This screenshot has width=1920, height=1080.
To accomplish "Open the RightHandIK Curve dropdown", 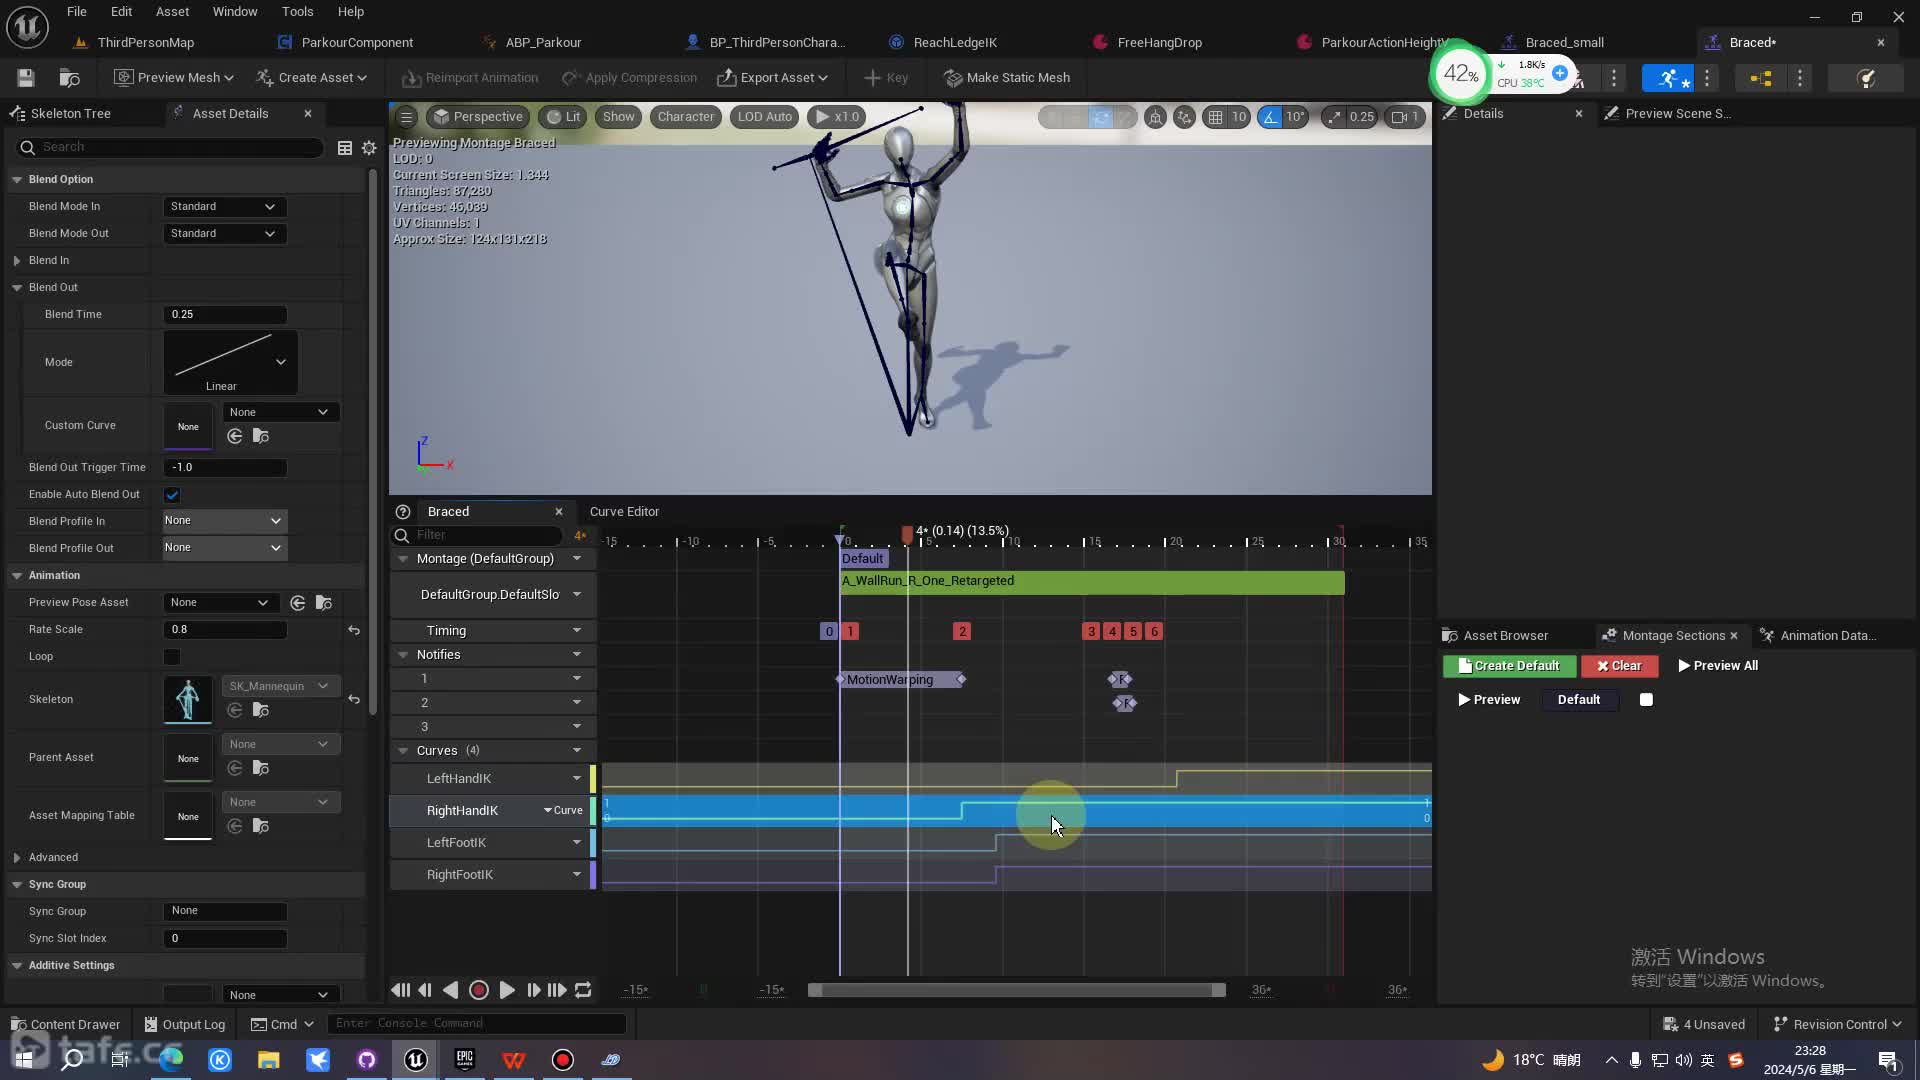I will (563, 811).
